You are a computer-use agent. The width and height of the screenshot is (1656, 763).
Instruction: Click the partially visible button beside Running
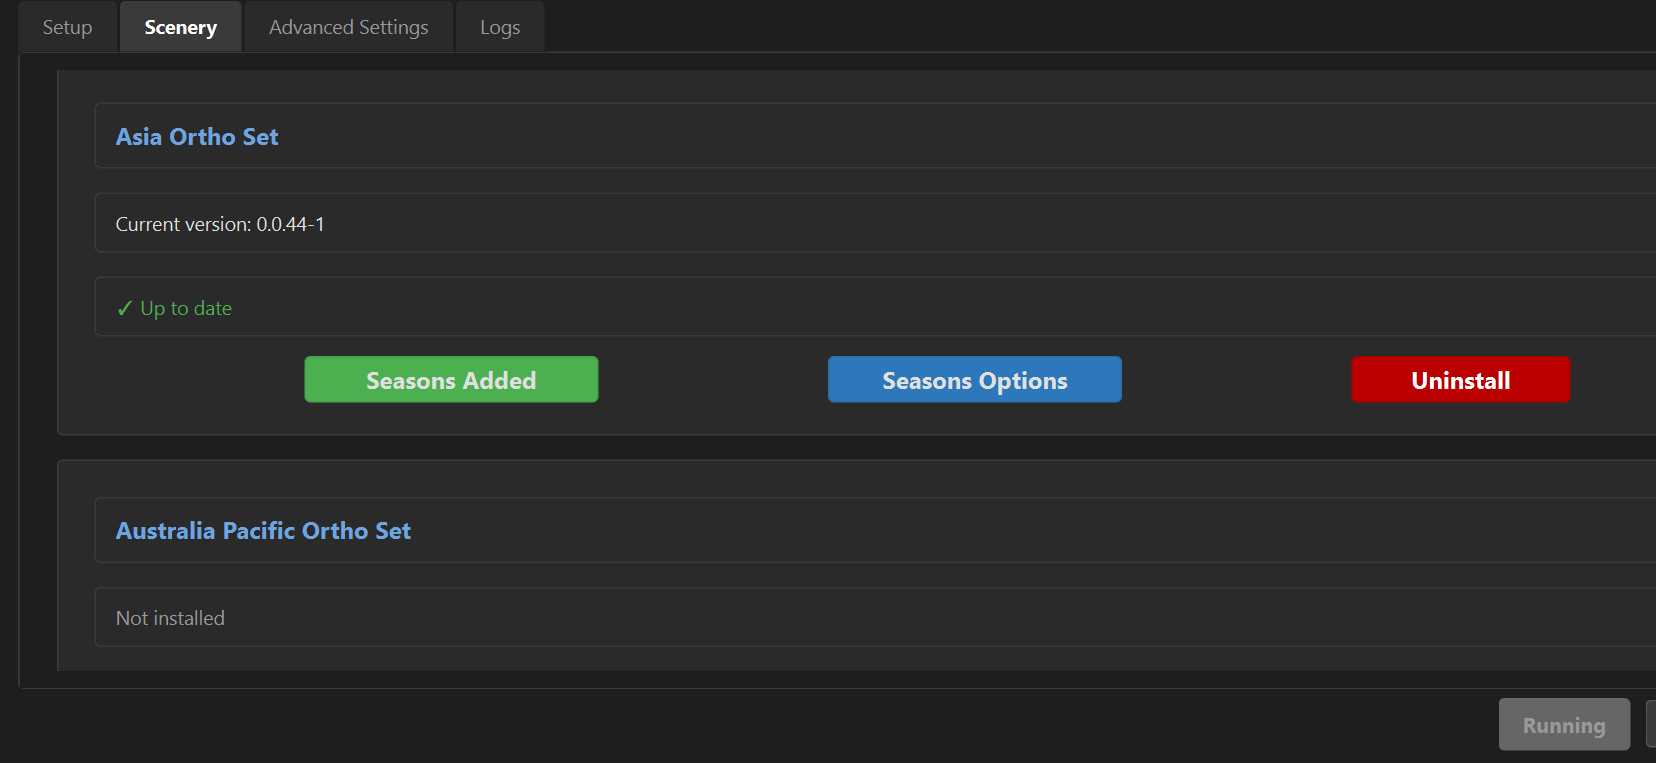[x=1650, y=724]
